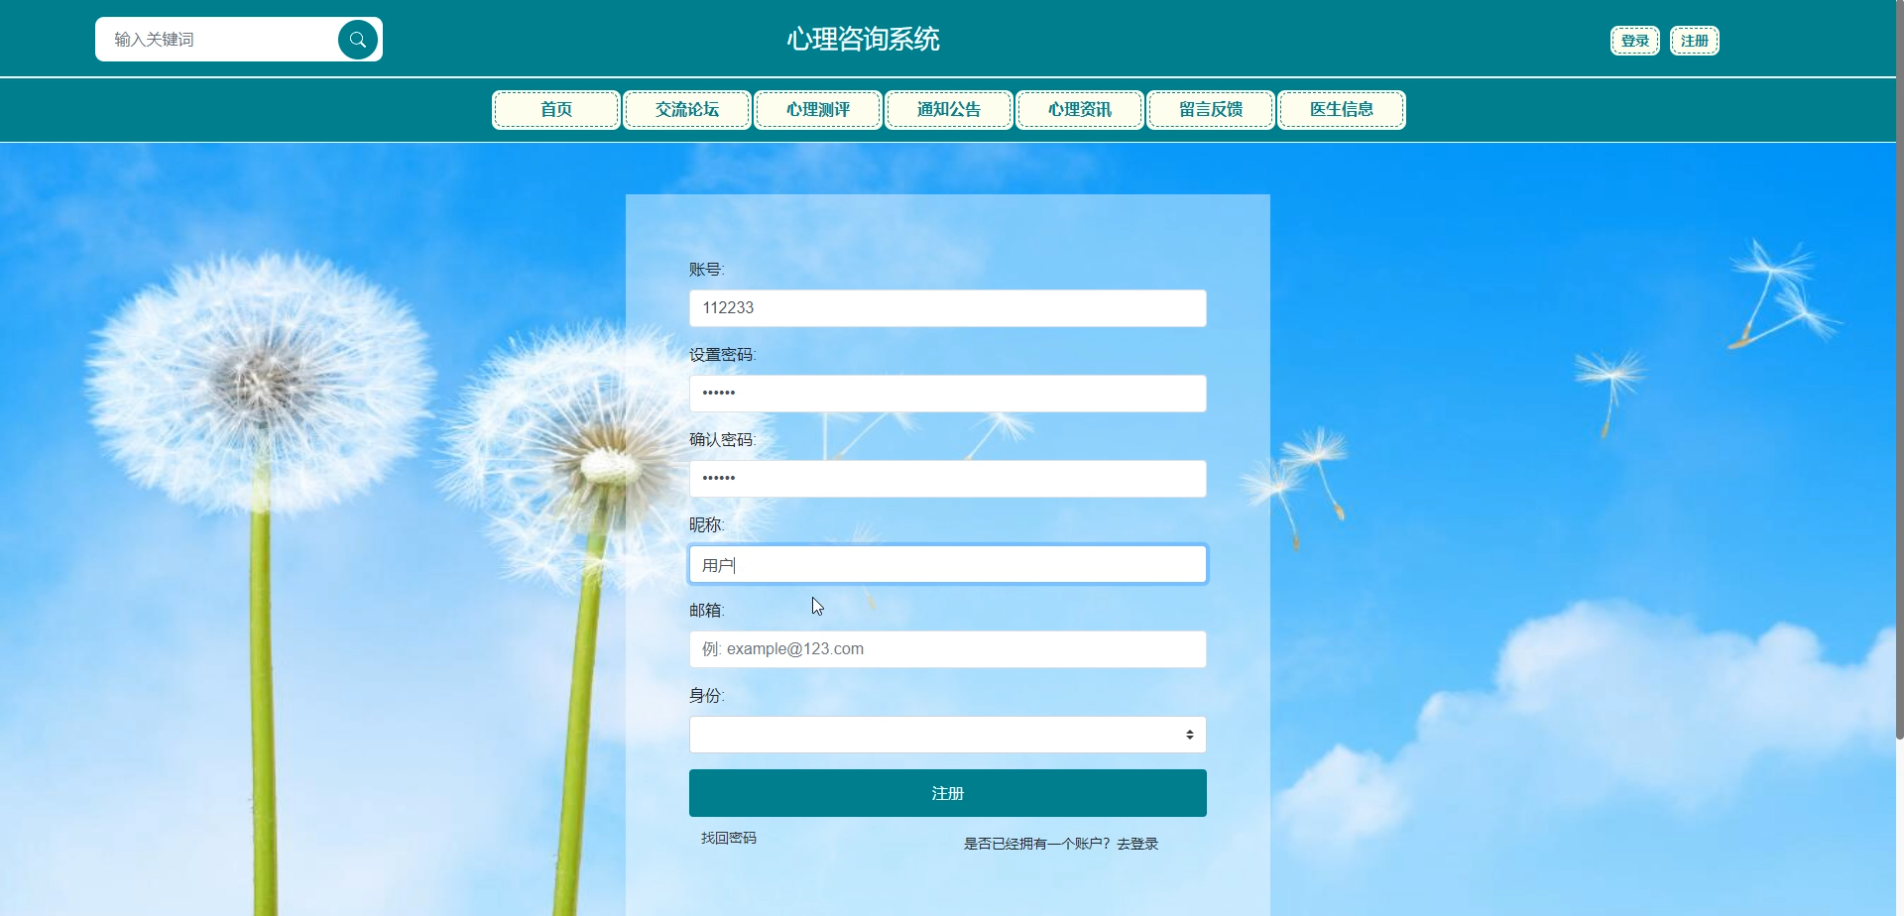Open the 首页 navigation tab

[556, 110]
